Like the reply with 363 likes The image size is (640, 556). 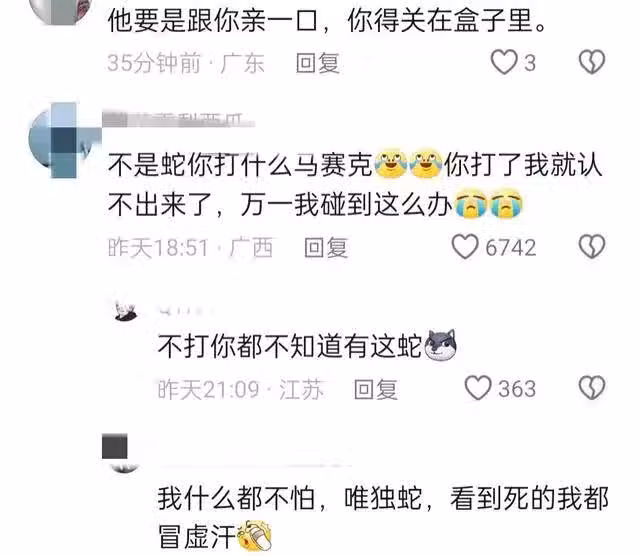tap(478, 388)
